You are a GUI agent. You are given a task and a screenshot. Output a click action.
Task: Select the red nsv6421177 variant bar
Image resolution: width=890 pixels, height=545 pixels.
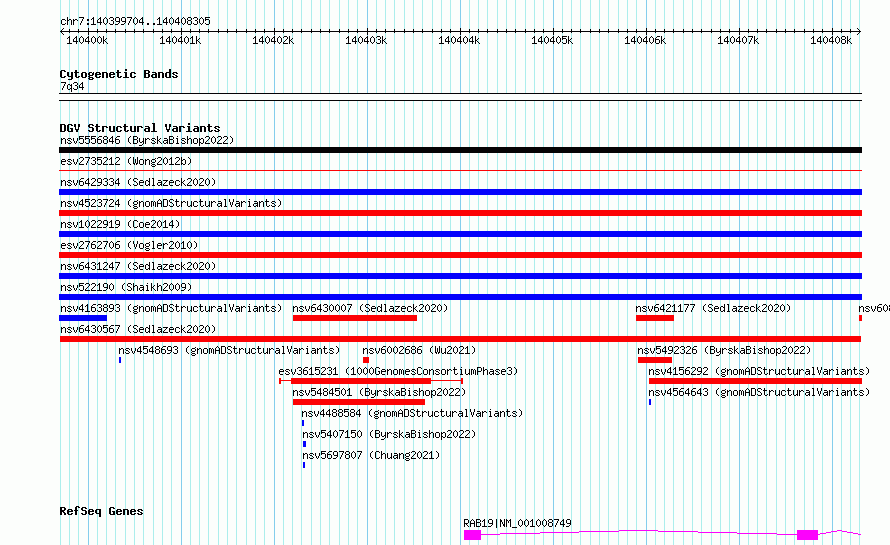point(655,318)
